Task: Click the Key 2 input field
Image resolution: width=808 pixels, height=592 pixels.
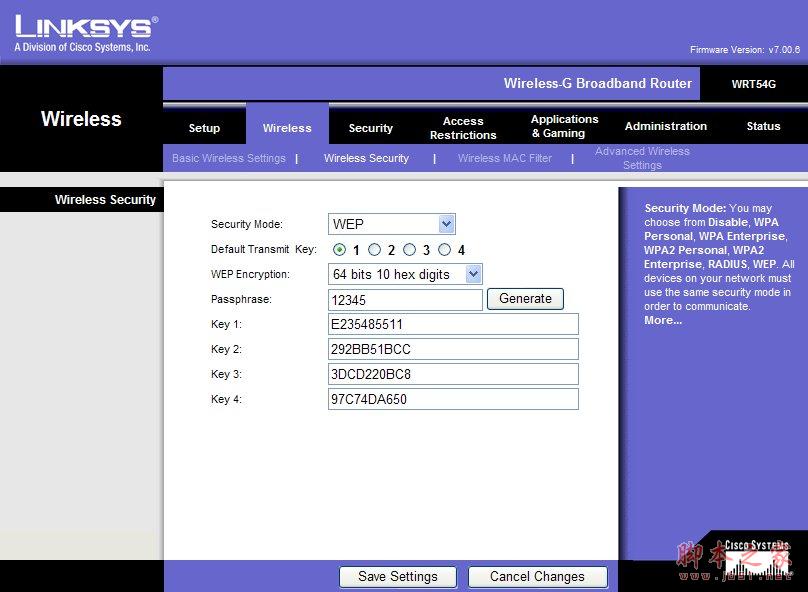Action: coord(453,349)
